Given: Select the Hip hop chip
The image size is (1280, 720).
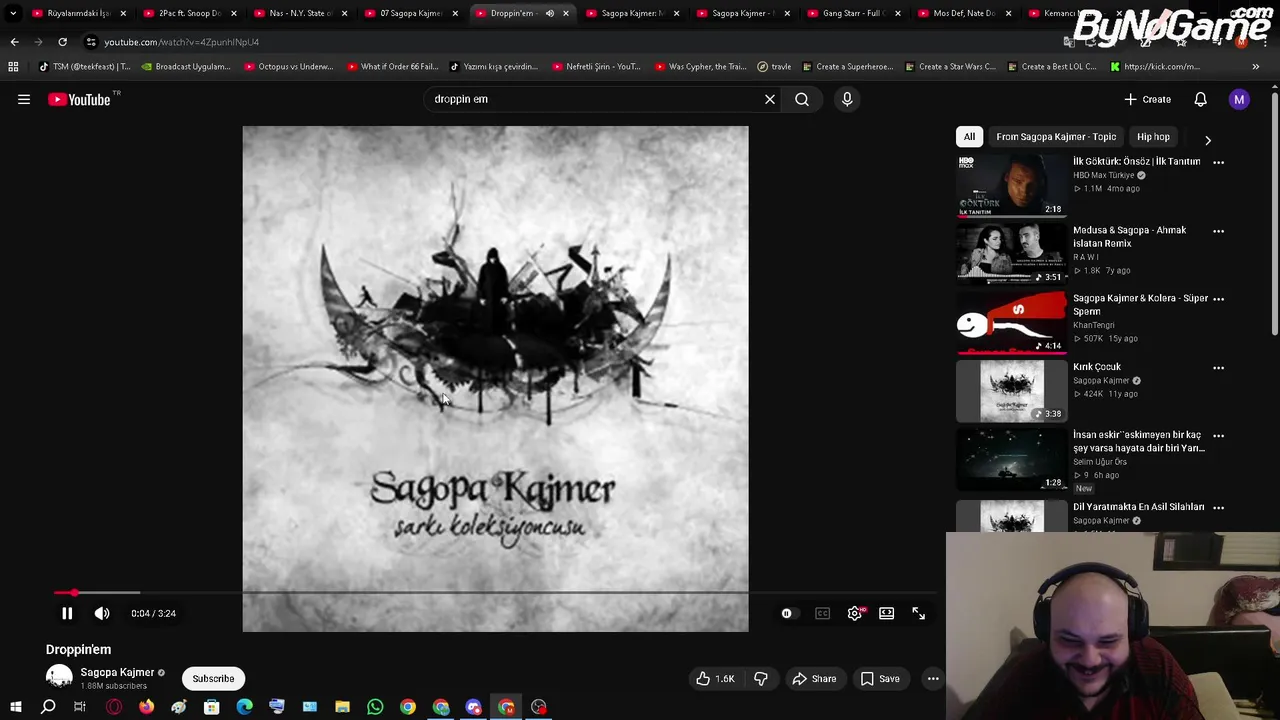Looking at the screenshot, I should pos(1153,136).
